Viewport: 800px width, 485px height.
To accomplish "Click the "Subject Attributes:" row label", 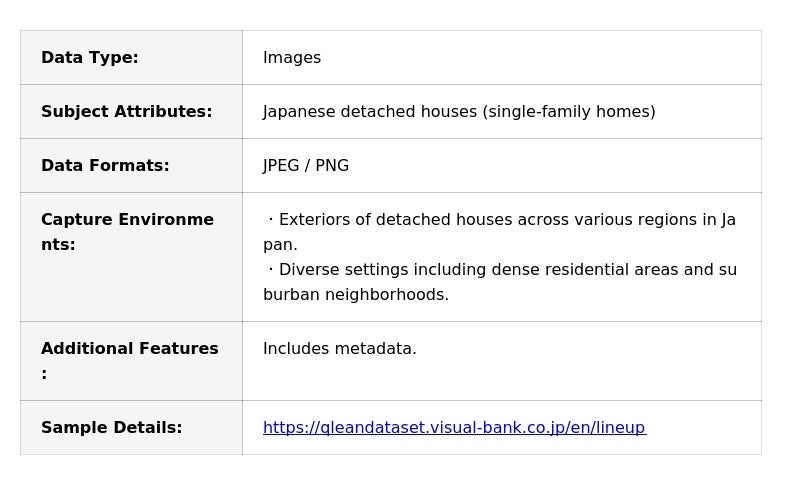I will tap(126, 112).
